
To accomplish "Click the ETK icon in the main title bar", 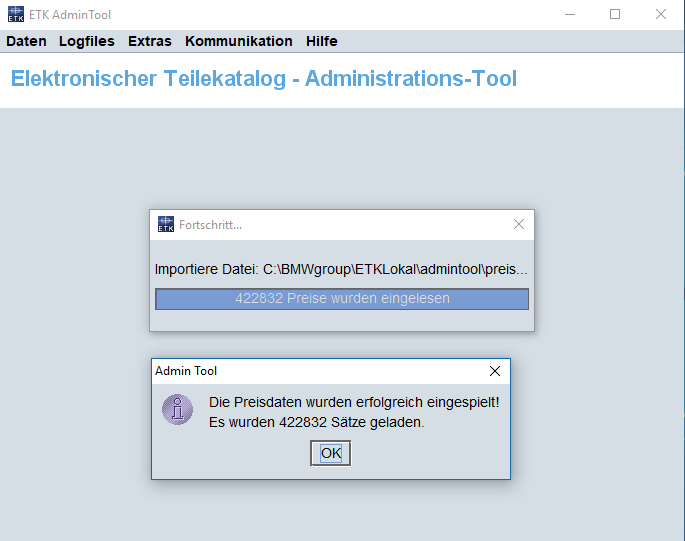I will coord(15,15).
